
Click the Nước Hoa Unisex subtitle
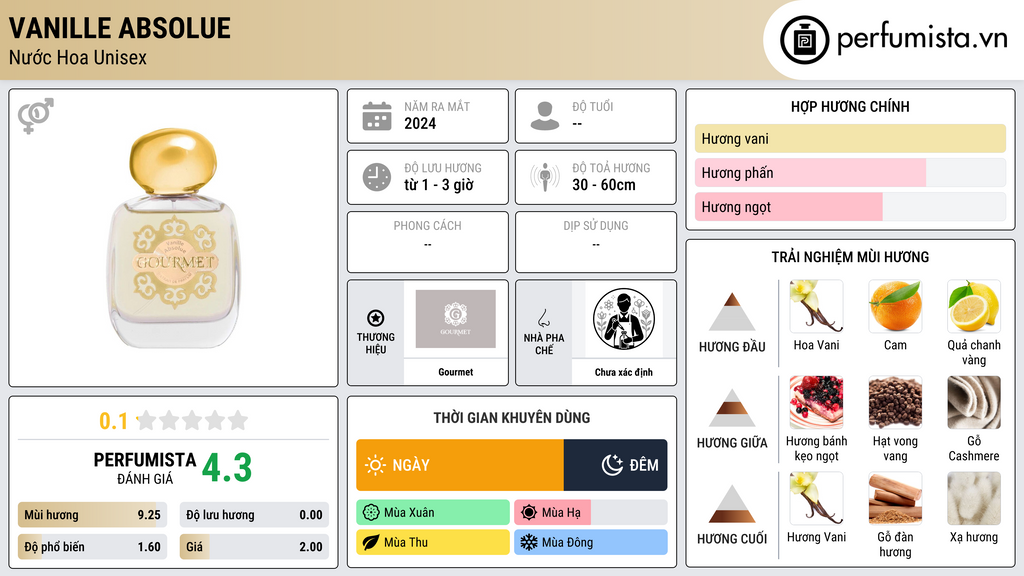pyautogui.click(x=78, y=58)
